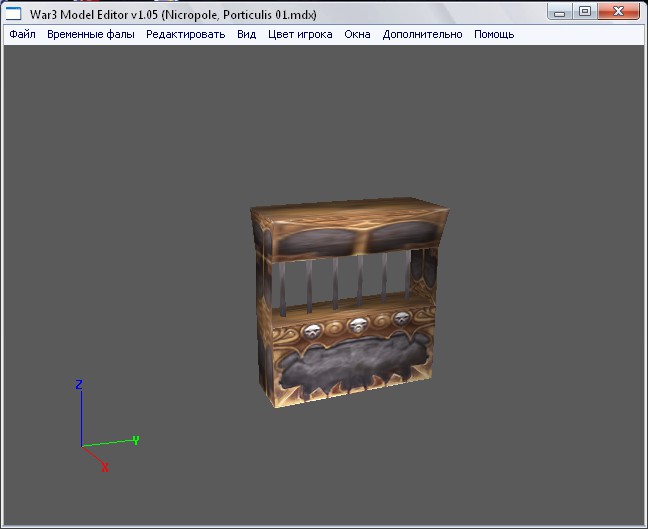Open the Файл menu
648x529 pixels.
point(22,34)
